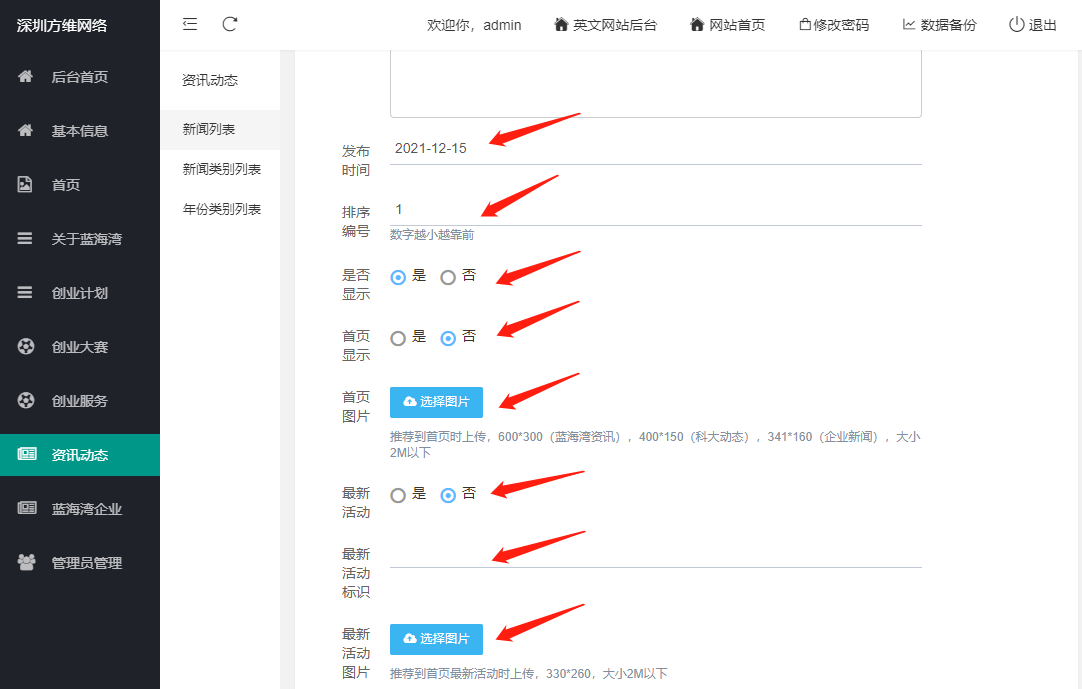Expand 关于蓝海湾 in the sidebar
The image size is (1082, 689).
[x=86, y=239]
